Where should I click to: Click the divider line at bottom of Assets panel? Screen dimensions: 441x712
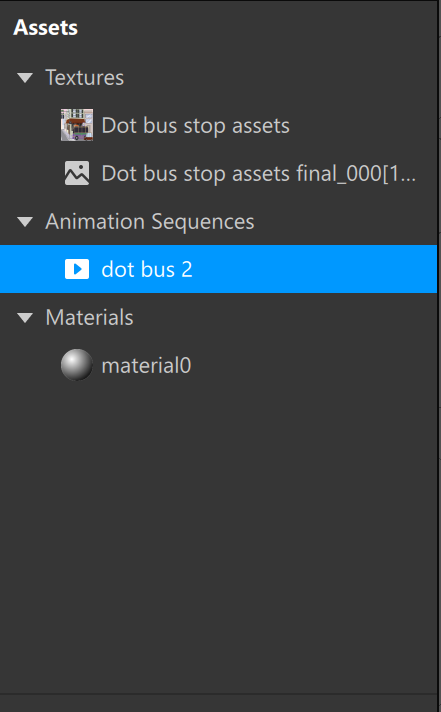coord(218,694)
